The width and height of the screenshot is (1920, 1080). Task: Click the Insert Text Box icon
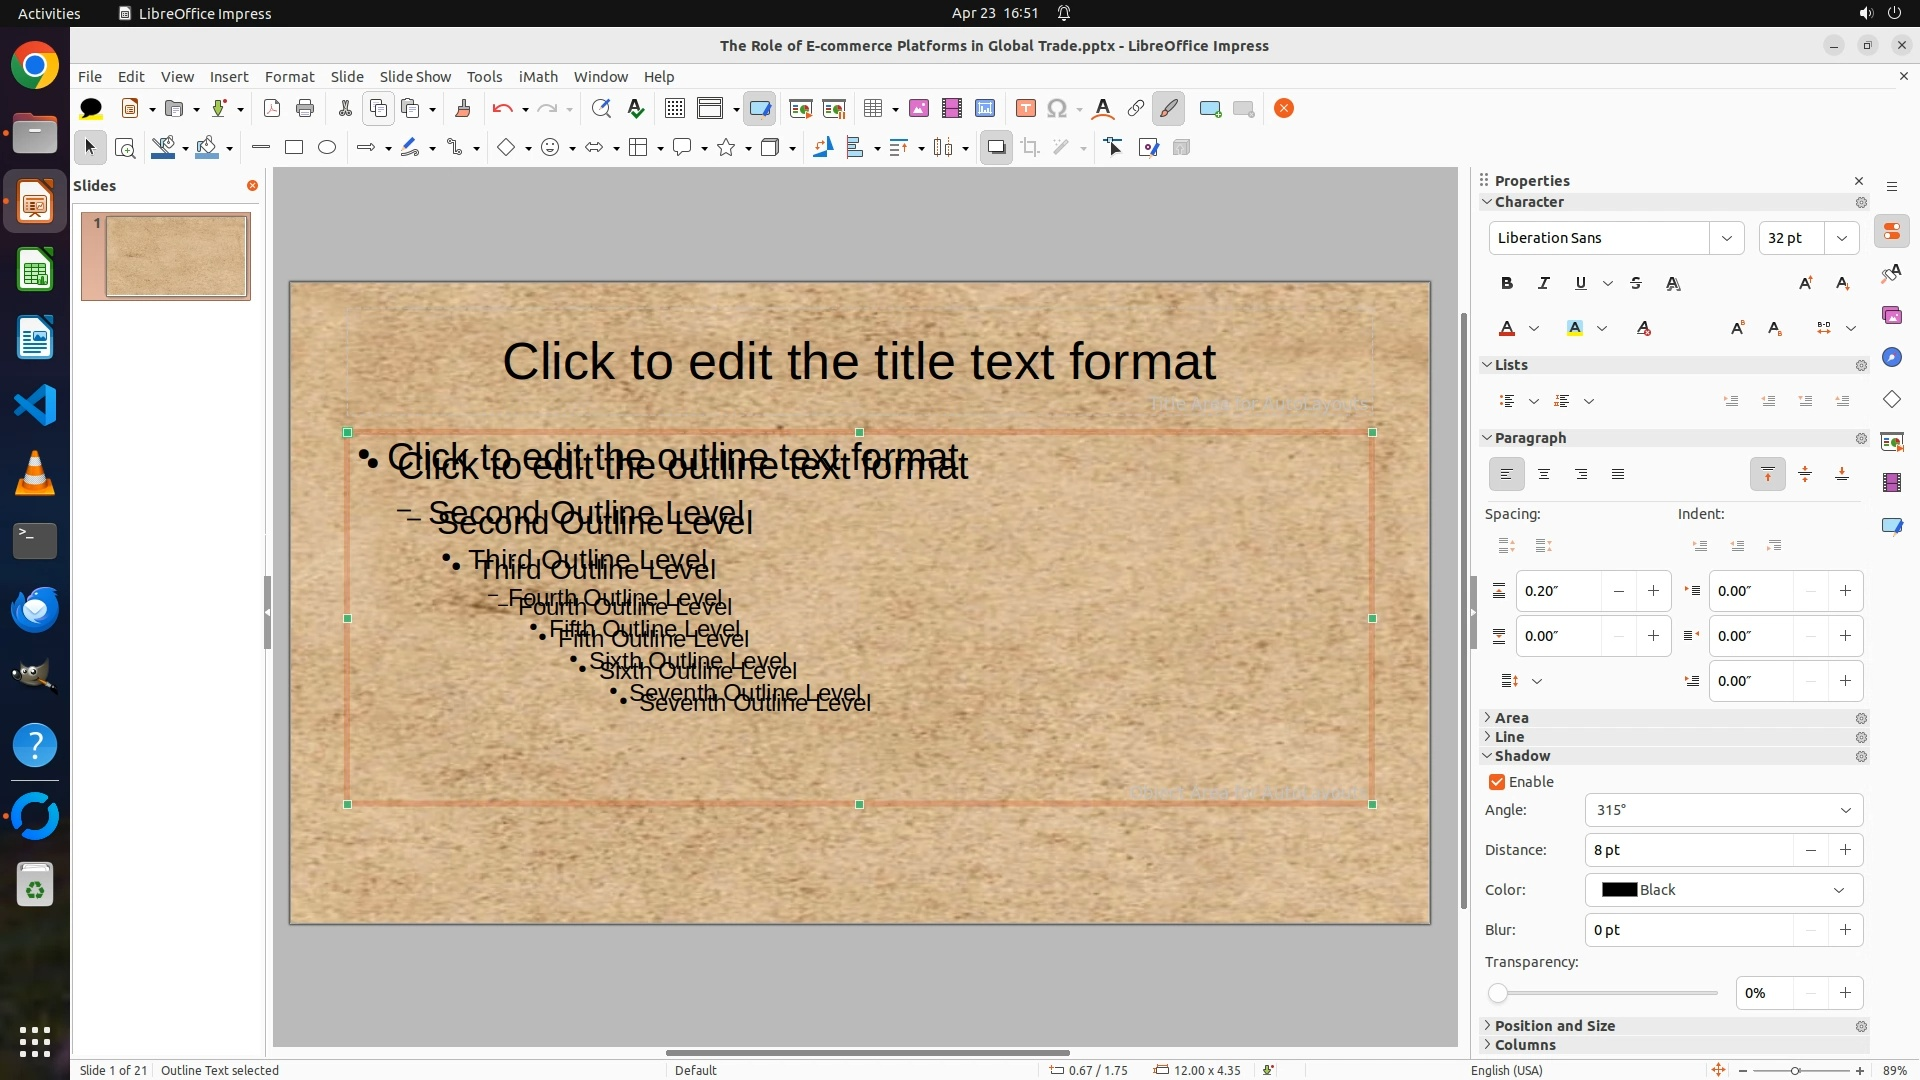point(1025,108)
